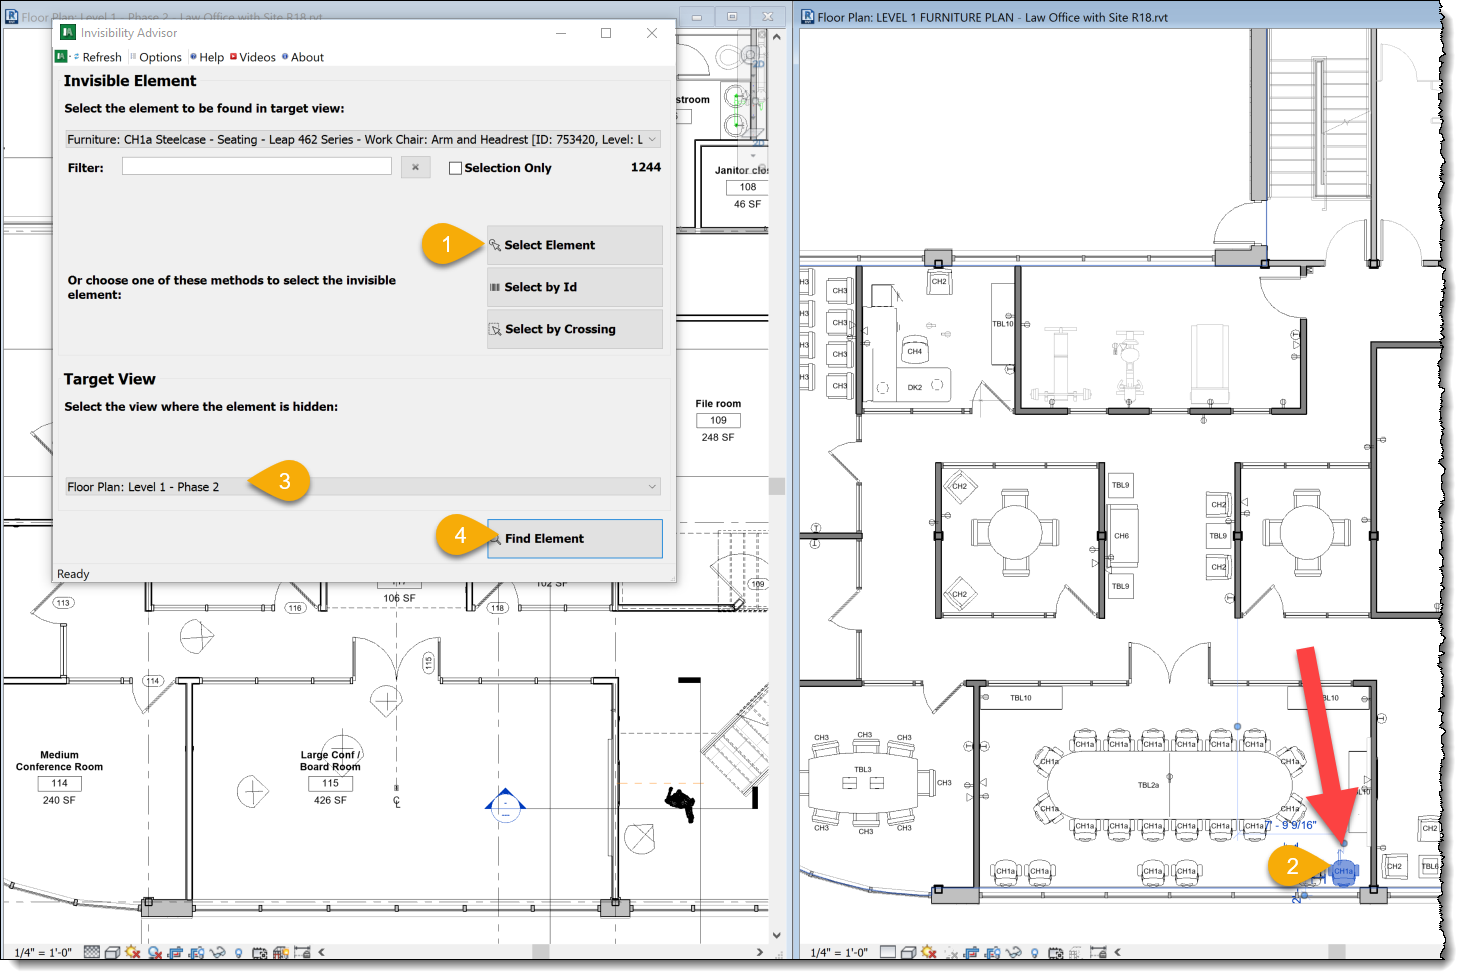
Task: Change Visual Style using the cube icon
Action: coord(113,952)
